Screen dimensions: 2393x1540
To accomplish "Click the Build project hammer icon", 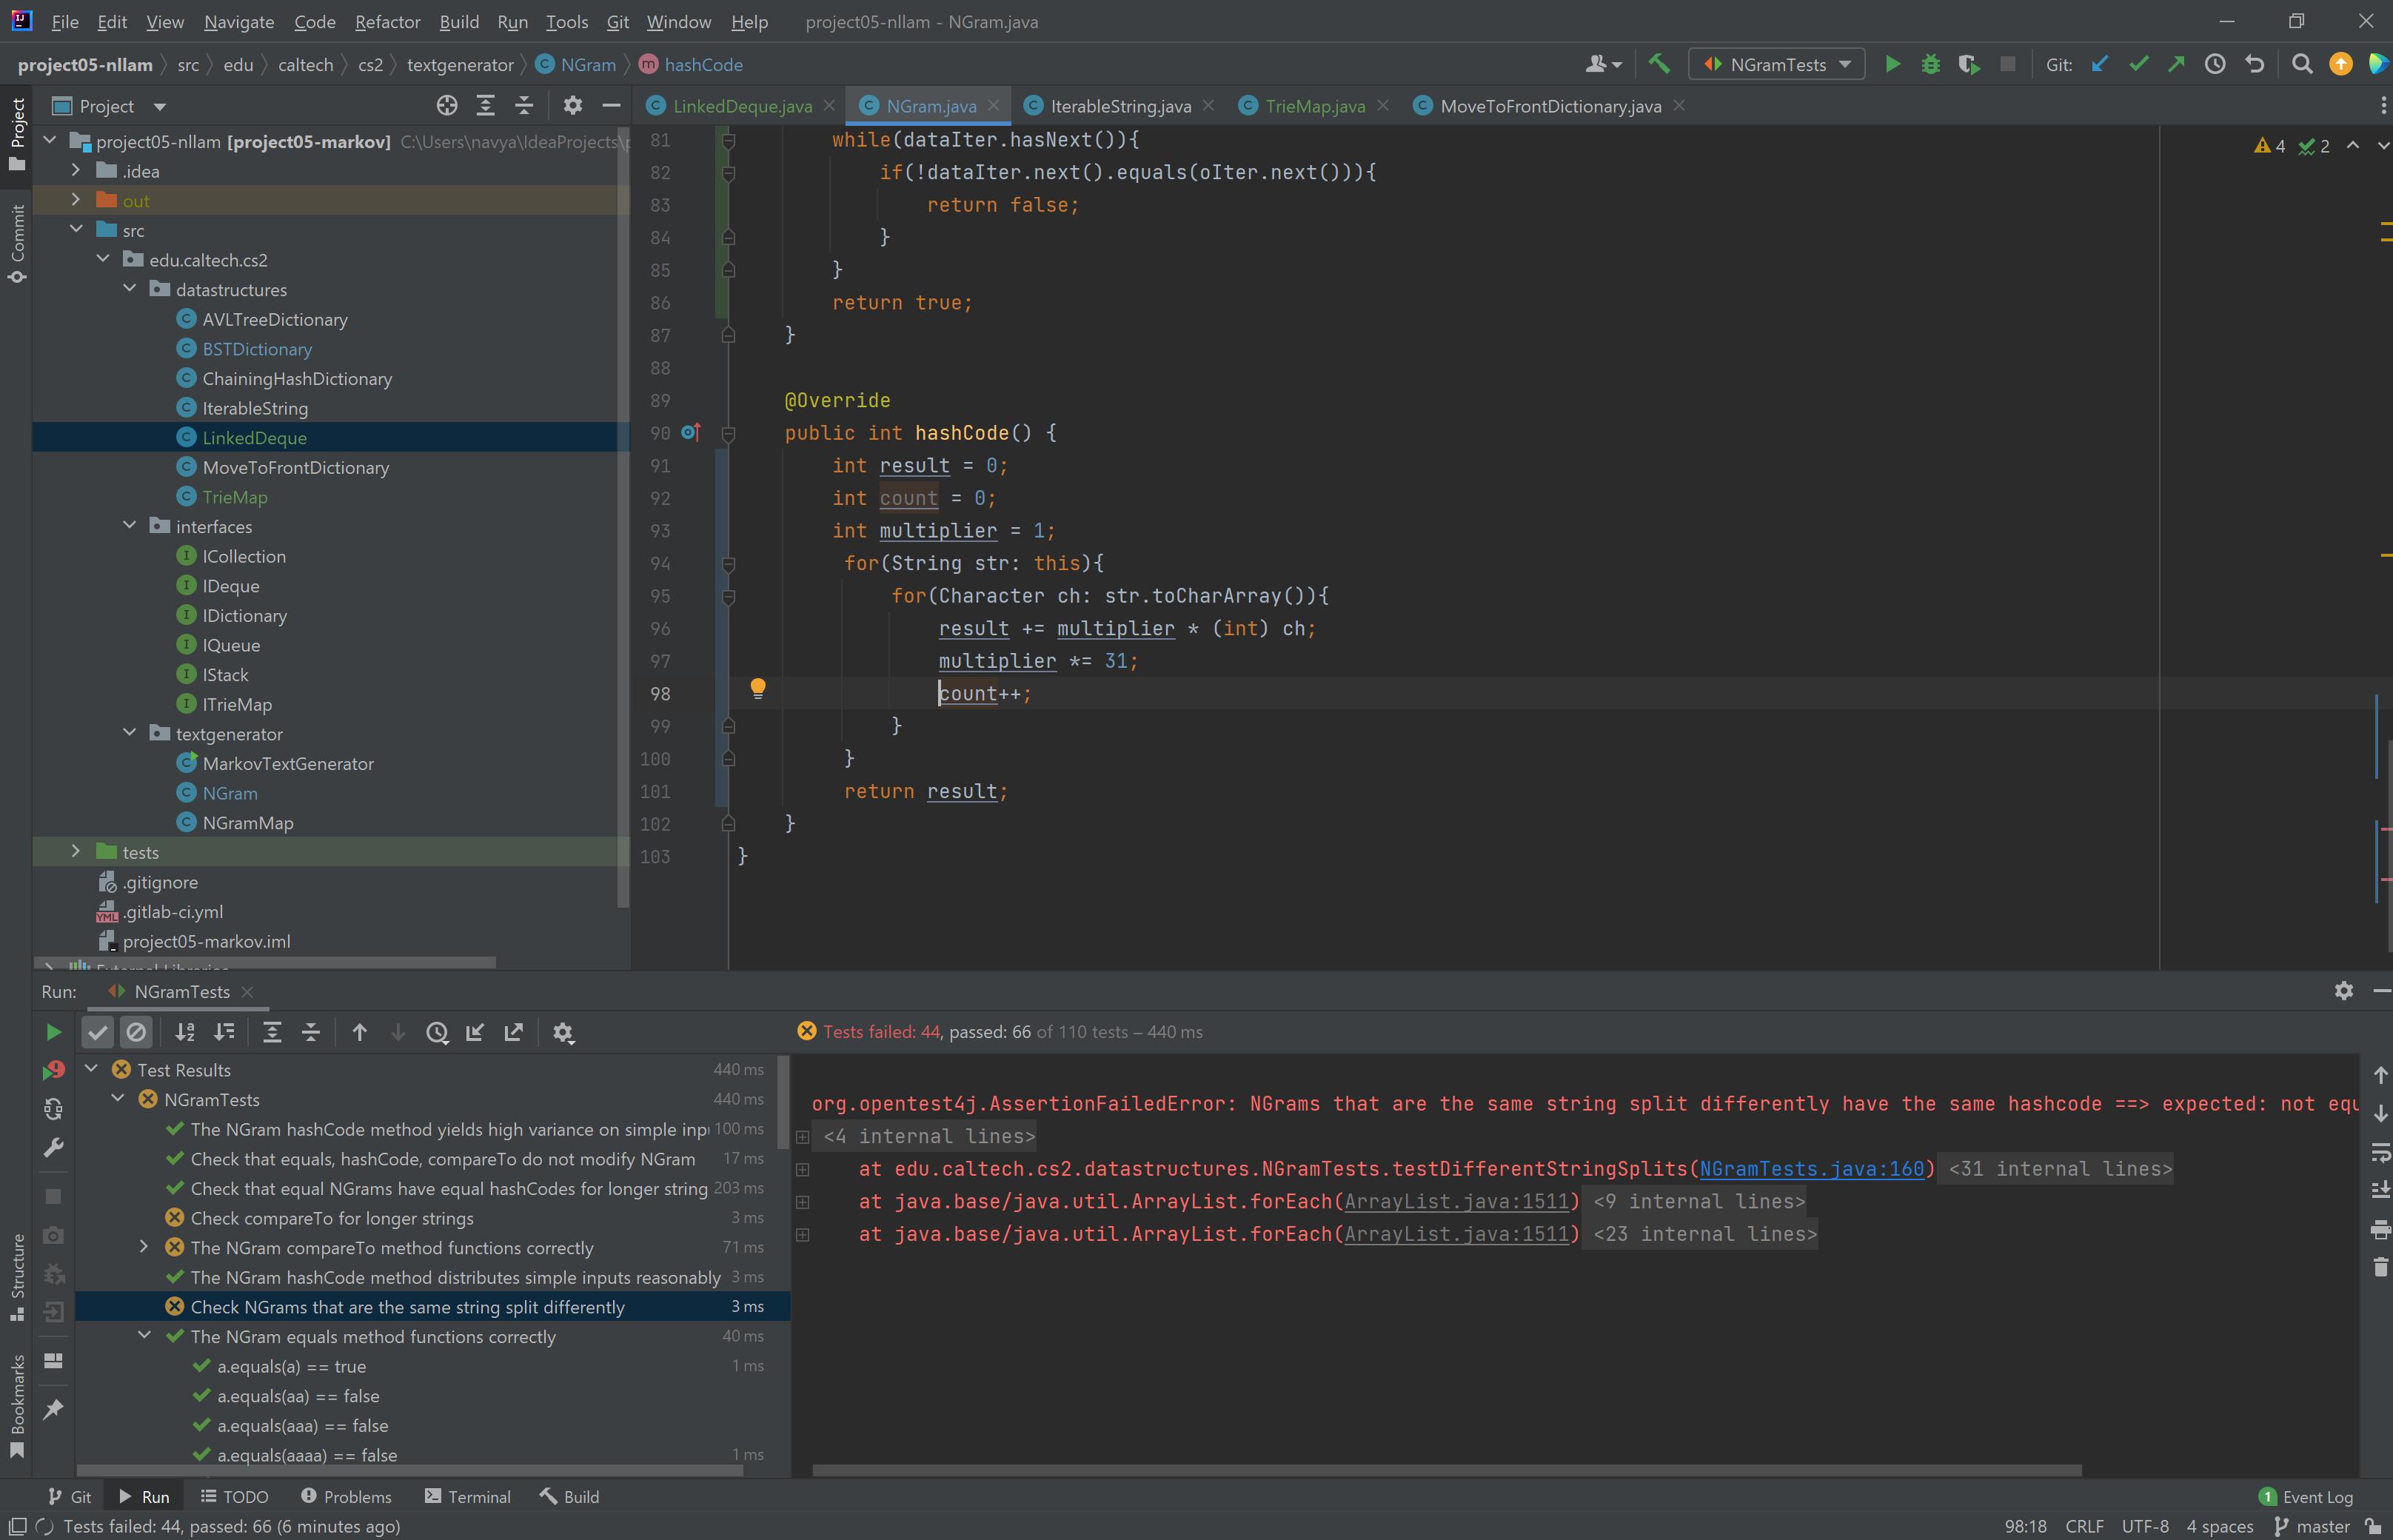I will coord(1658,65).
